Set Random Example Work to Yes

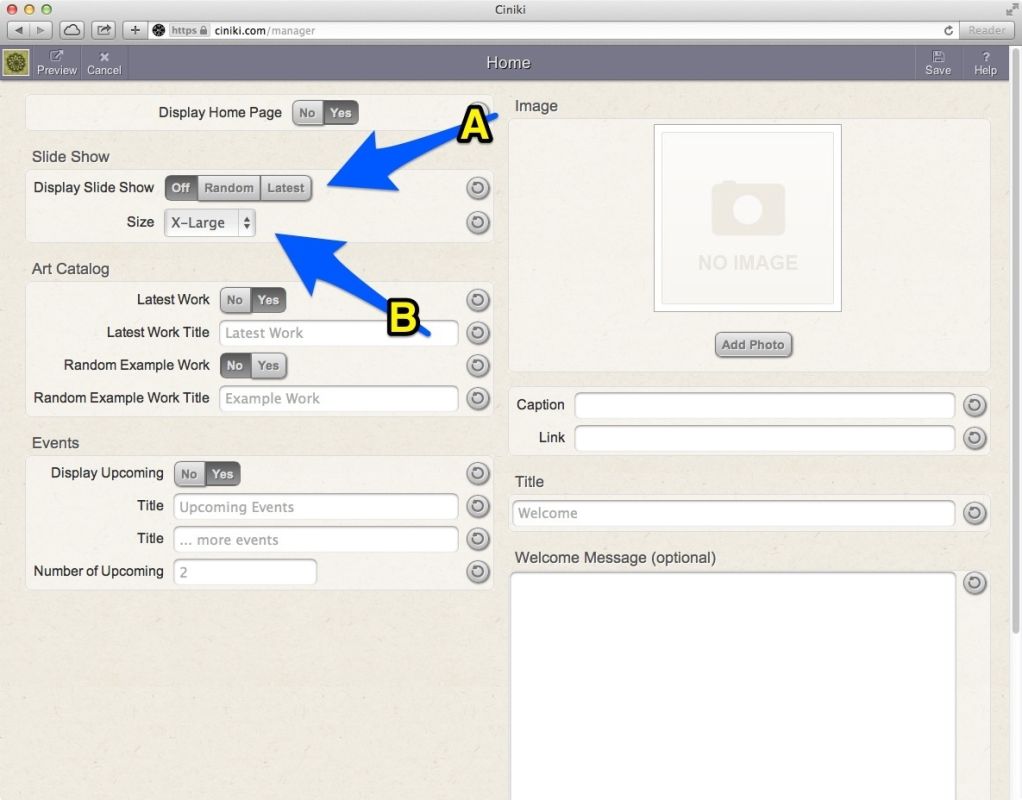click(269, 365)
